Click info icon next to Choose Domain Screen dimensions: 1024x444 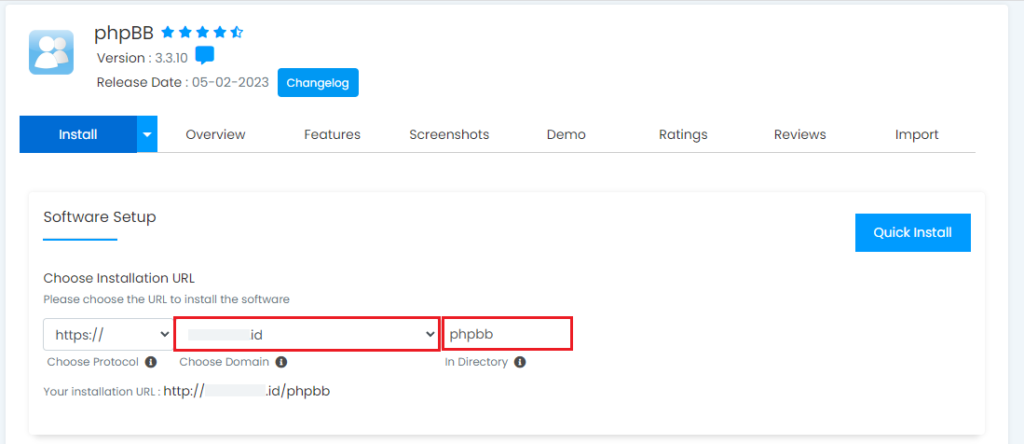pos(281,362)
